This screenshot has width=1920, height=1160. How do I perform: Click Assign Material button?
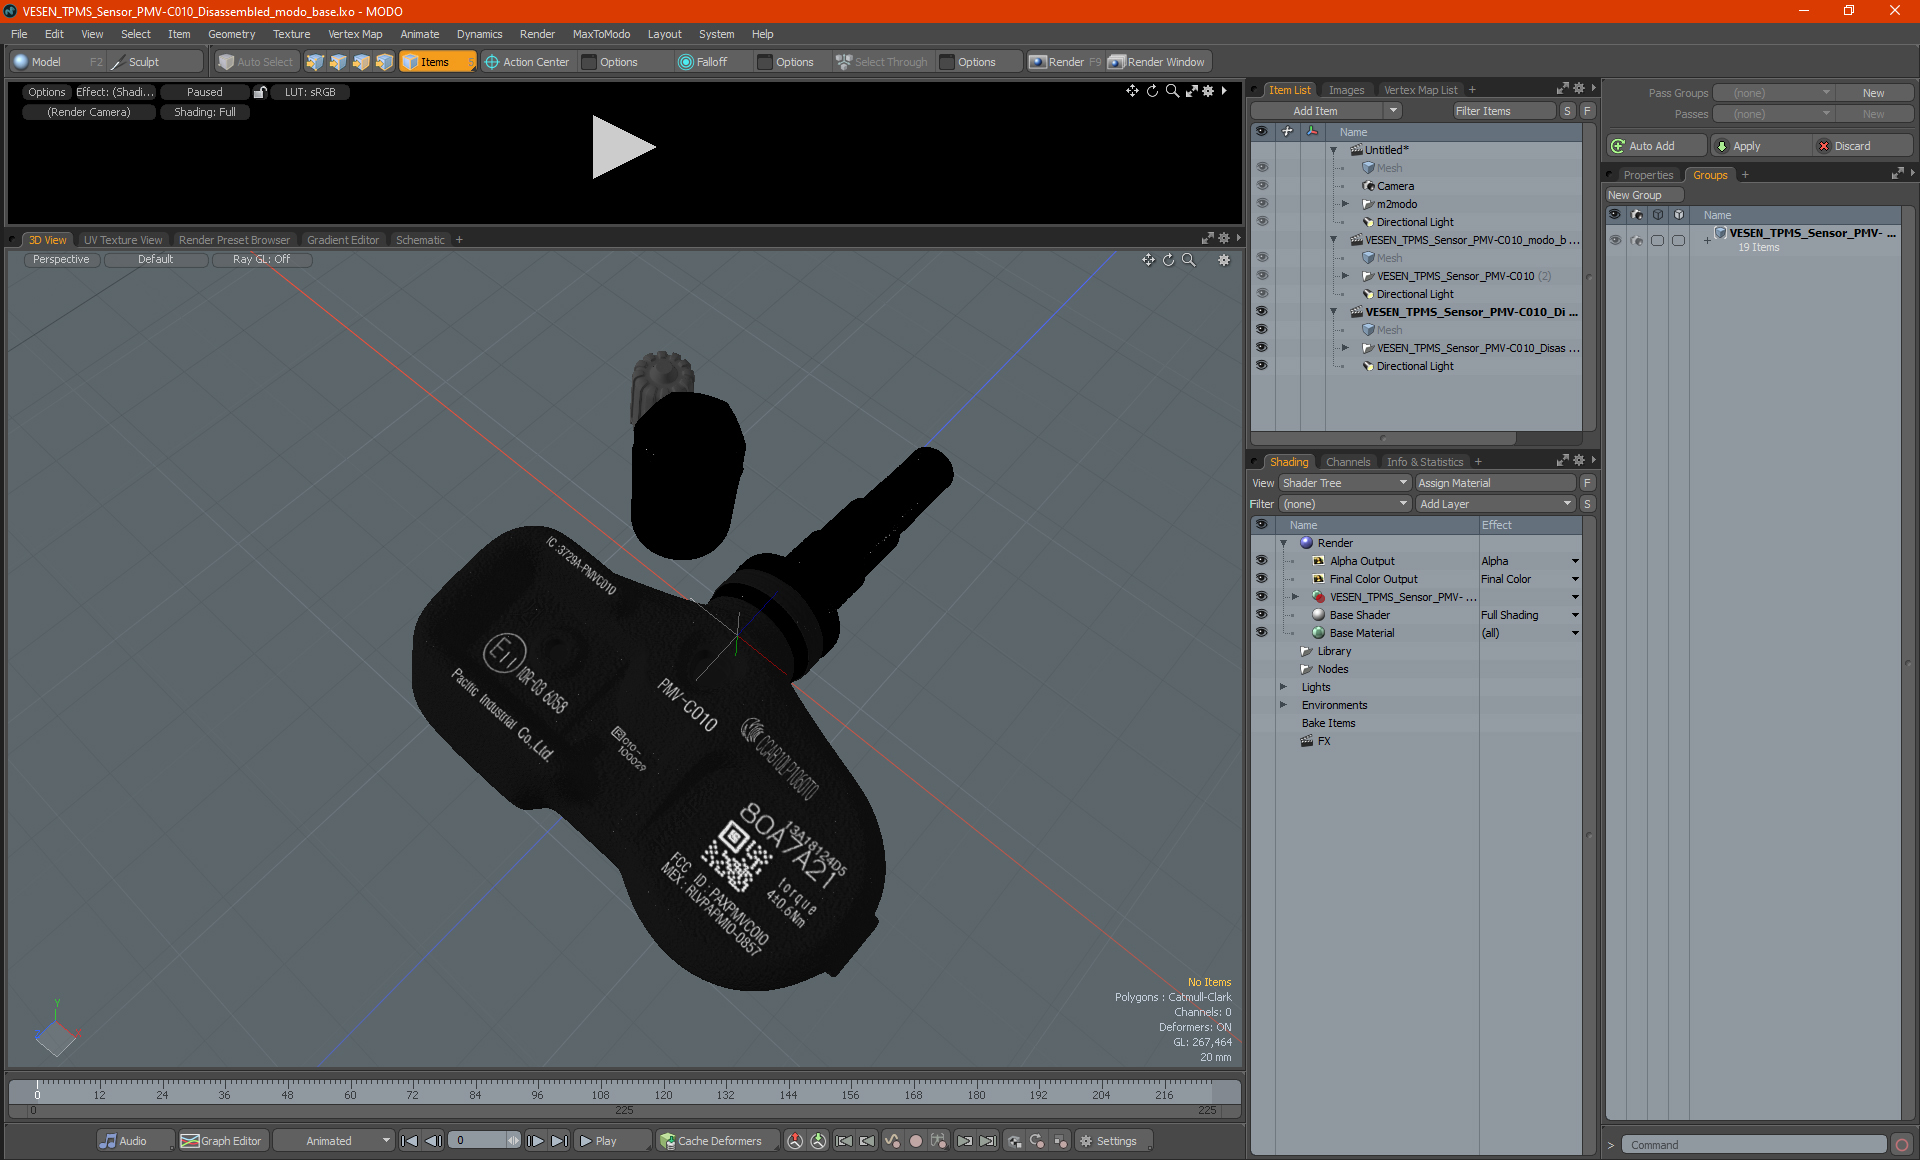pos(1496,483)
